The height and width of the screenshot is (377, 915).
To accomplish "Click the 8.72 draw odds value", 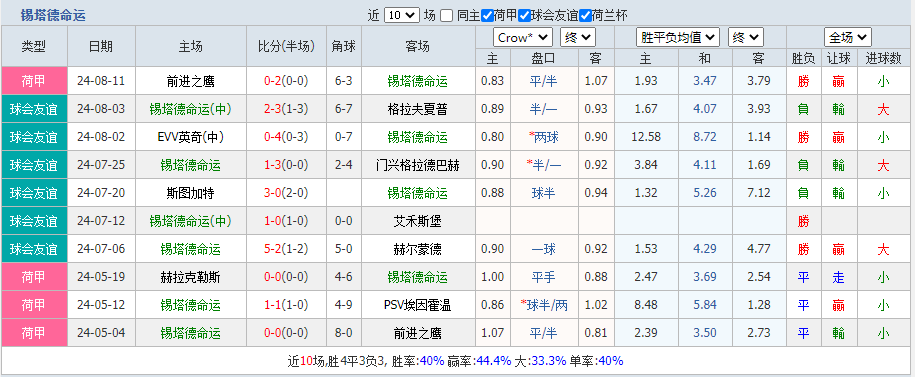I will pyautogui.click(x=704, y=137).
